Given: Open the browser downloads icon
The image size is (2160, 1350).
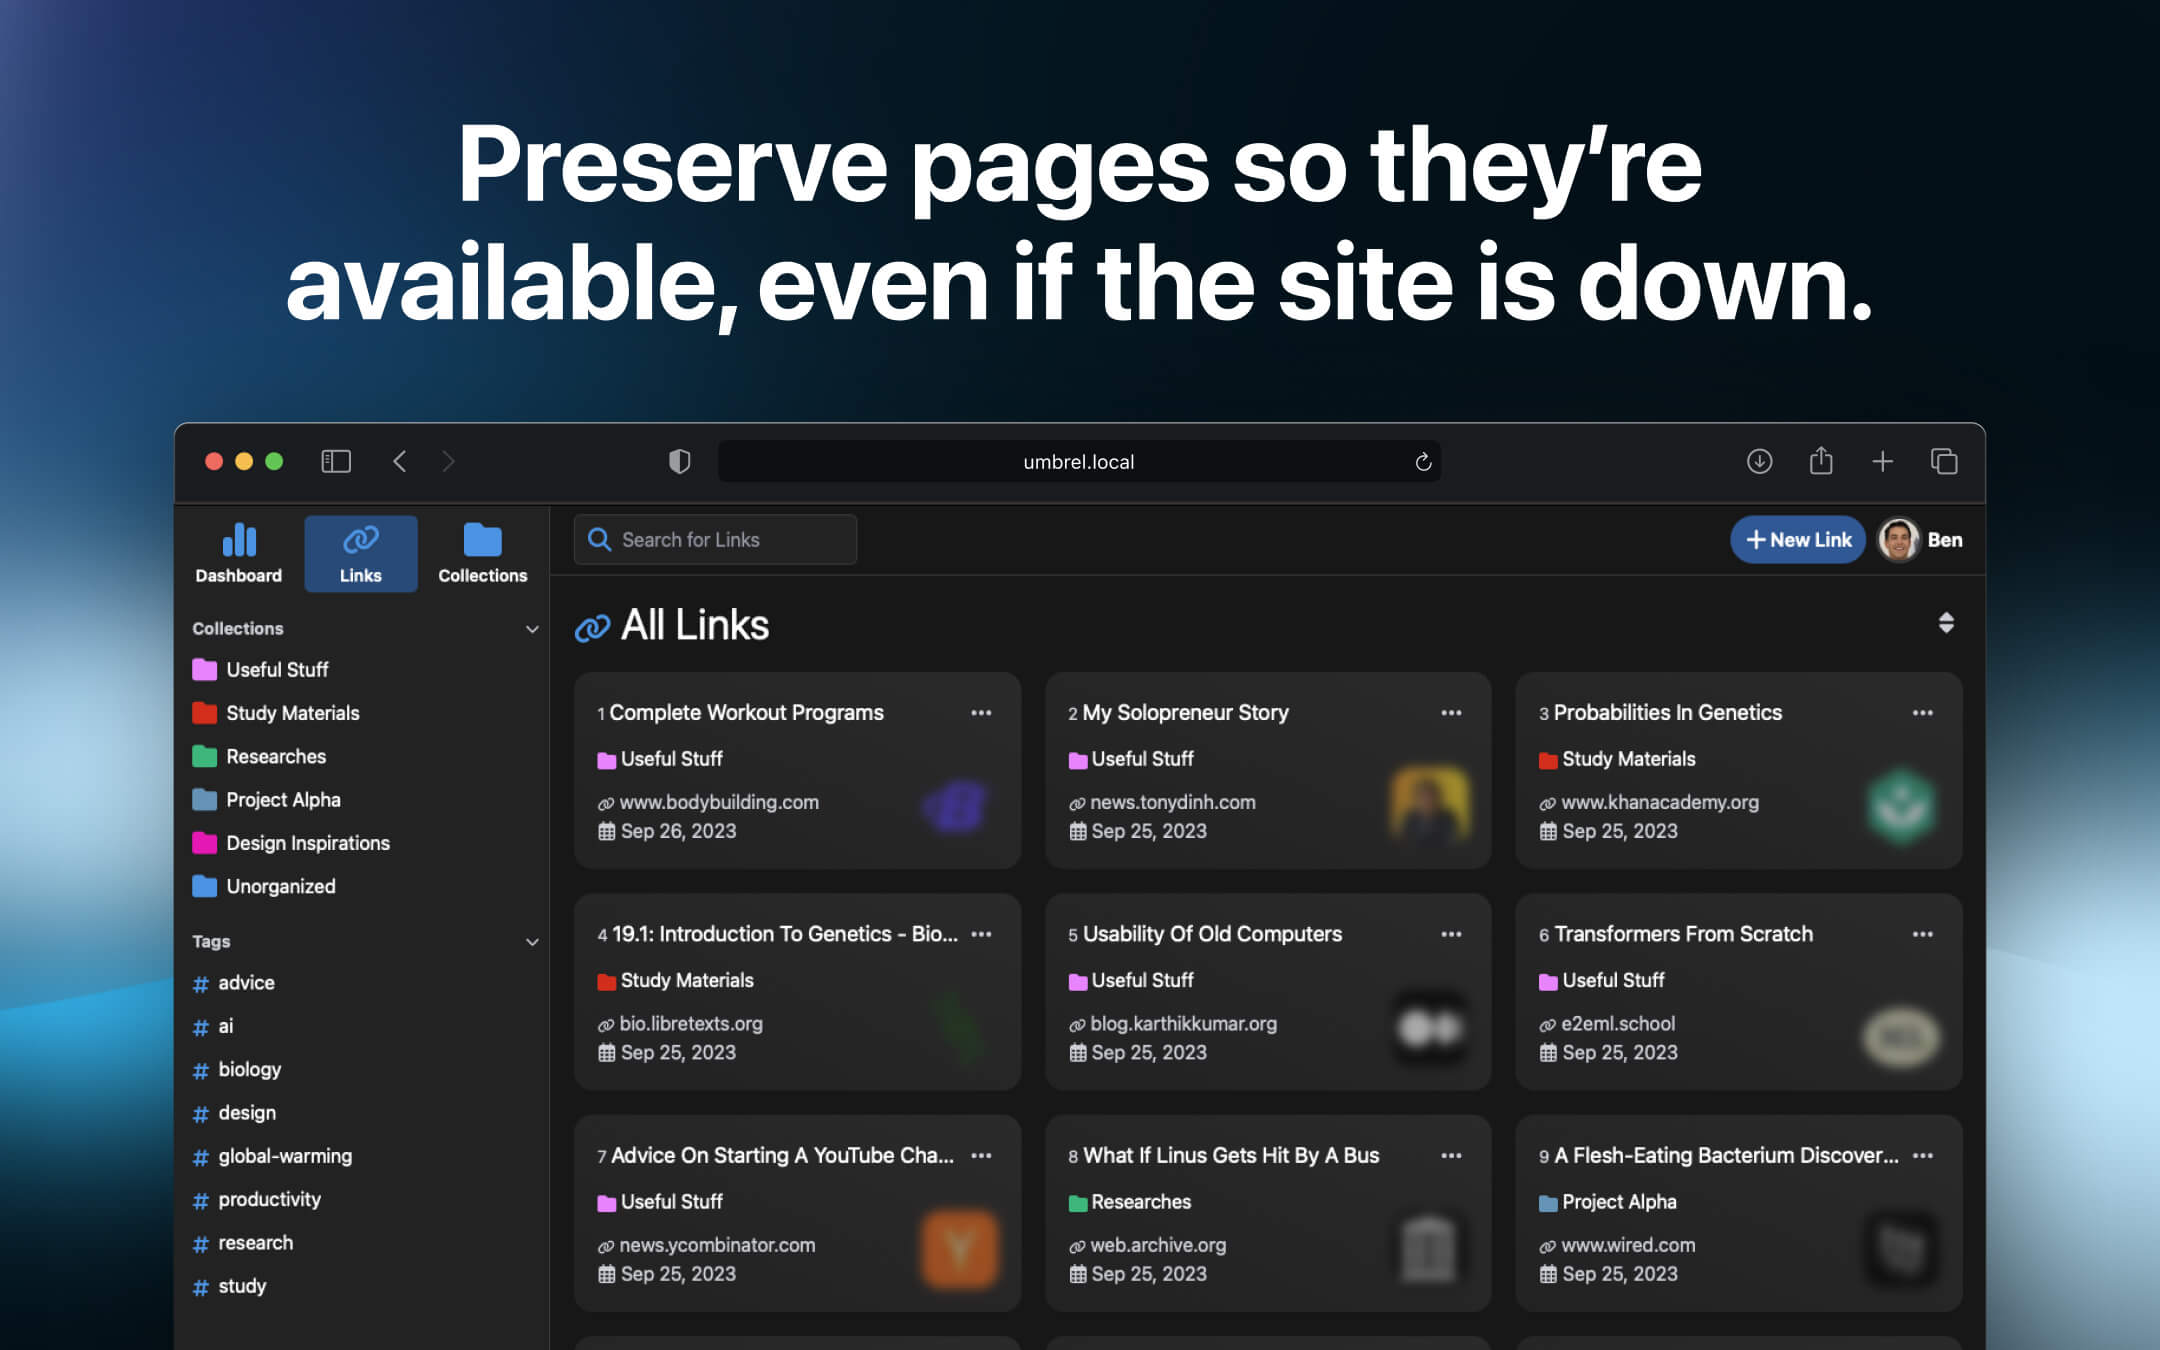Looking at the screenshot, I should pos(1759,461).
